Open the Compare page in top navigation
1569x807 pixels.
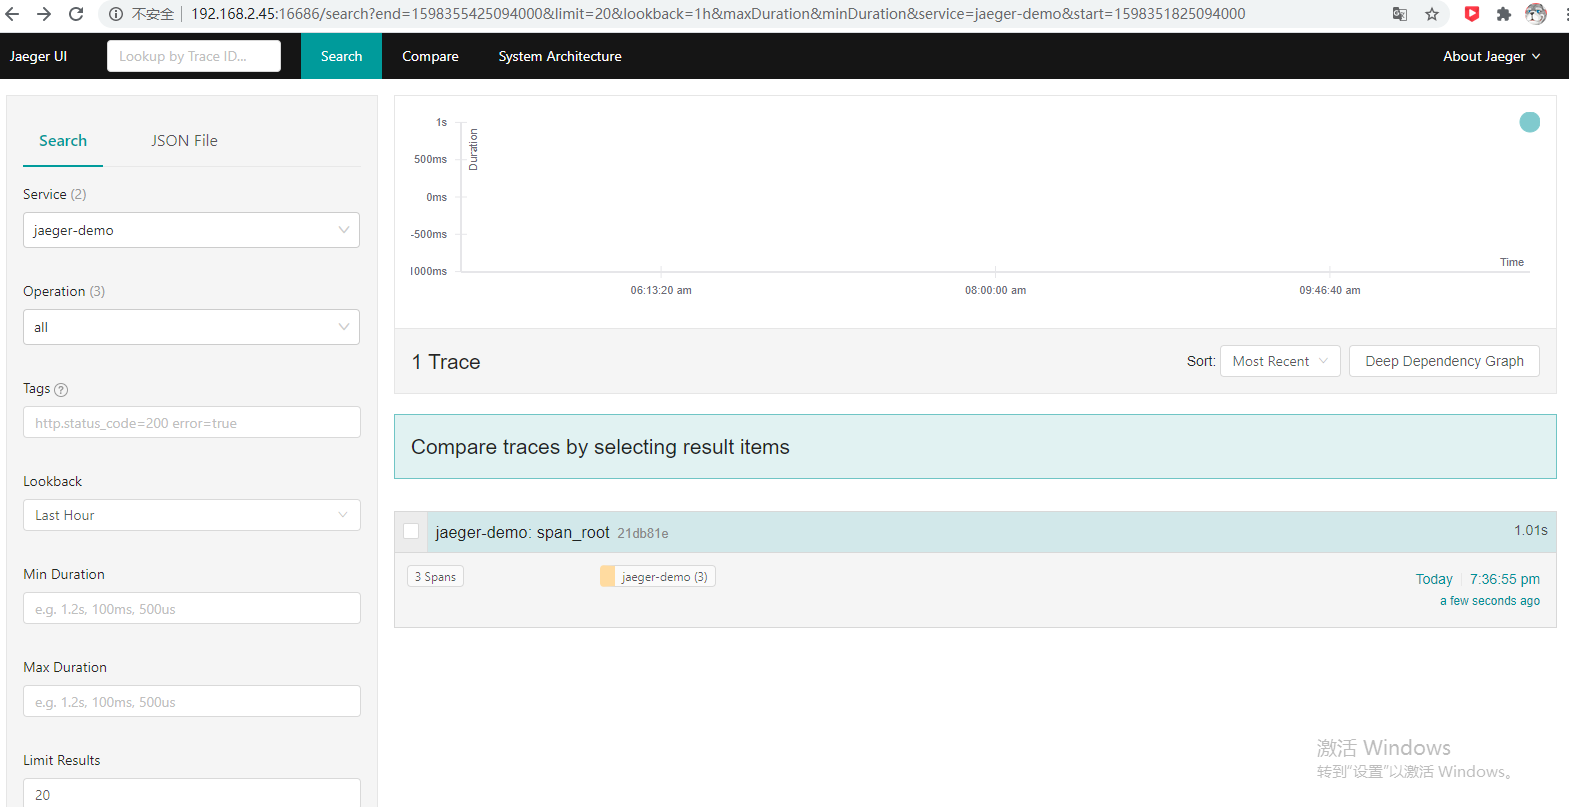coord(430,56)
